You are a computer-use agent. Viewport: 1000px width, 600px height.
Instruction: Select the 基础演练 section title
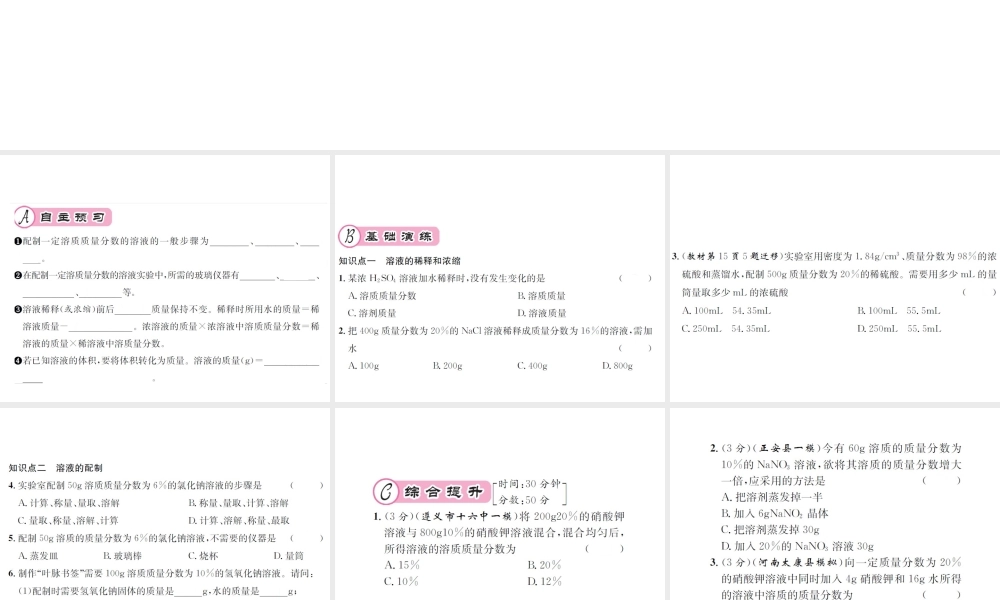tap(399, 237)
